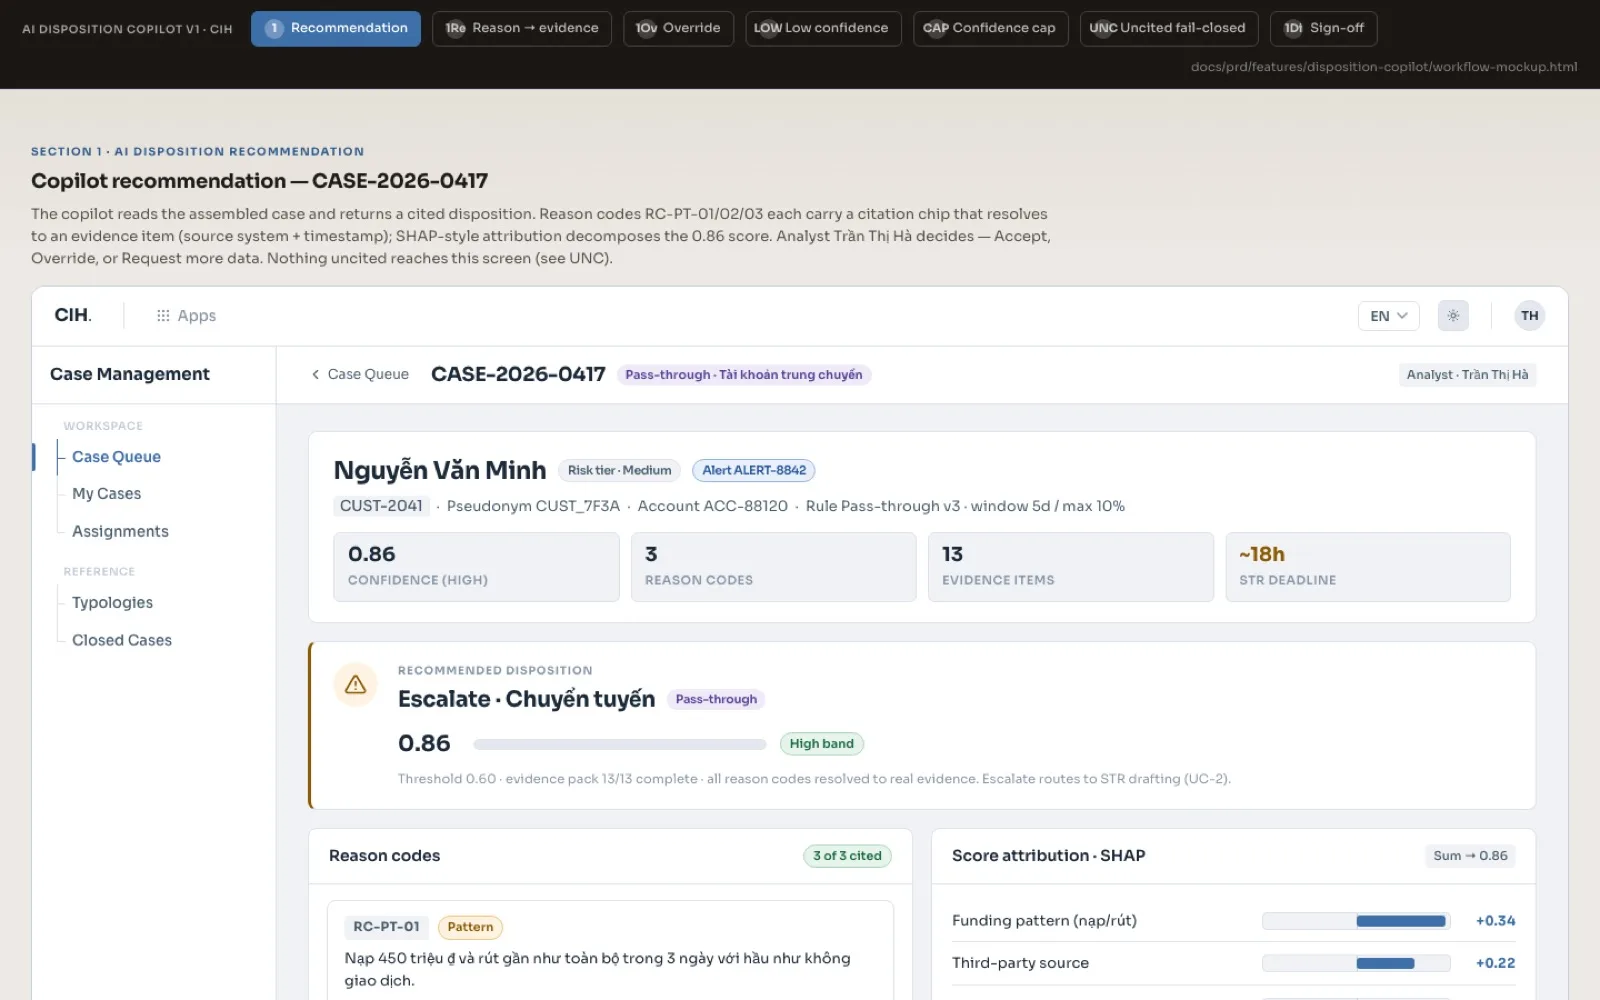The width and height of the screenshot is (1600, 1000).
Task: Toggle the light/dark theme sun icon
Action: click(1453, 316)
